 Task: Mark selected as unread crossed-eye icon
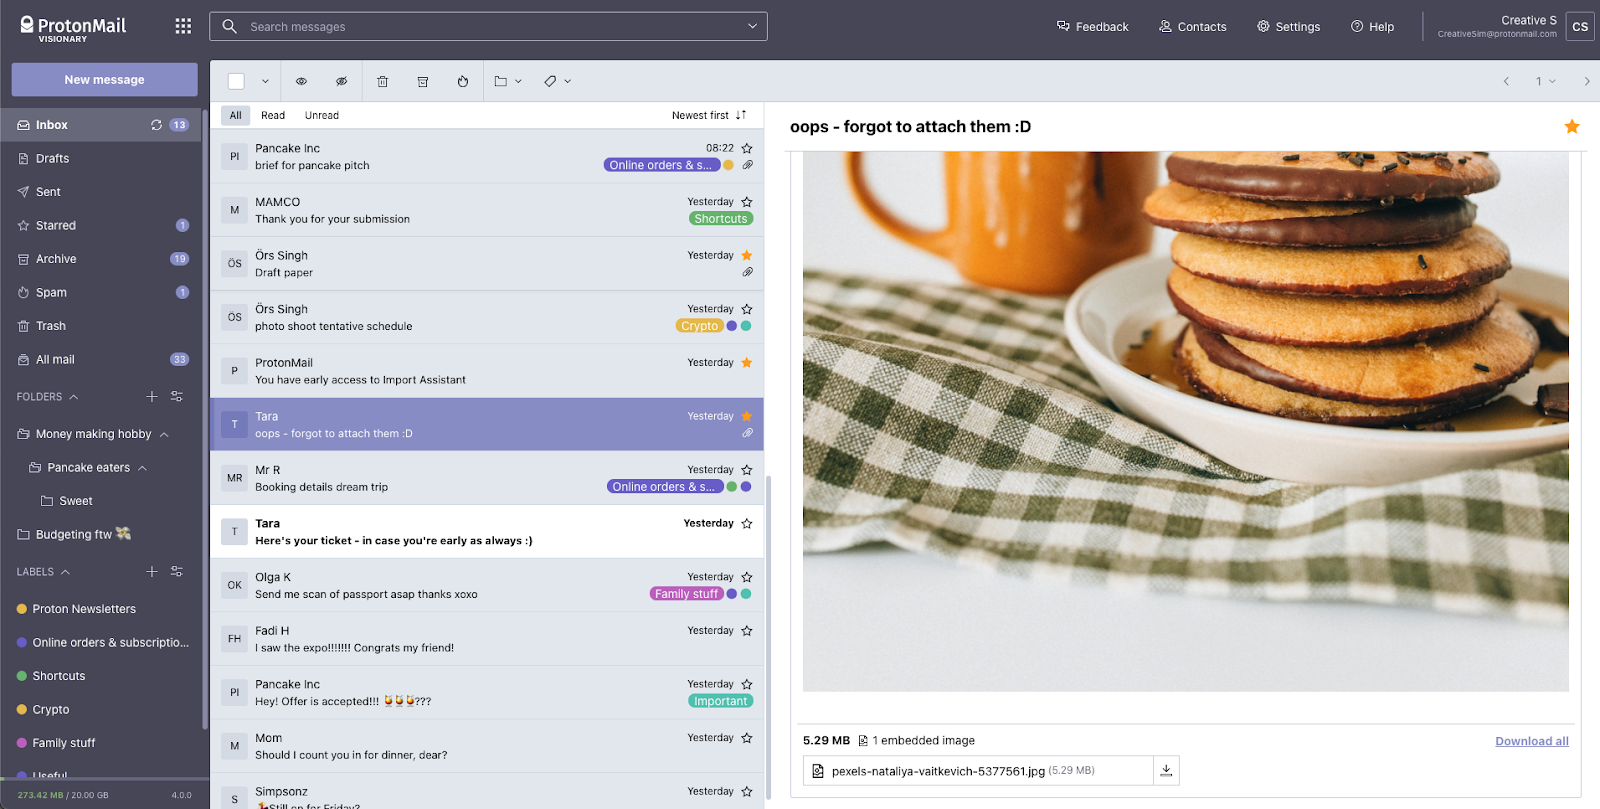pos(342,81)
